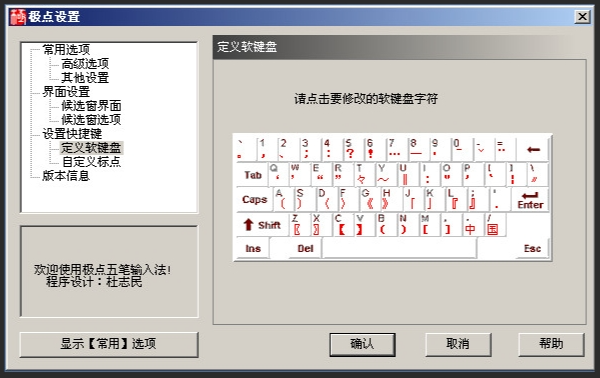
Task: Select 候选窗界面 tree item
Action: click(x=91, y=106)
